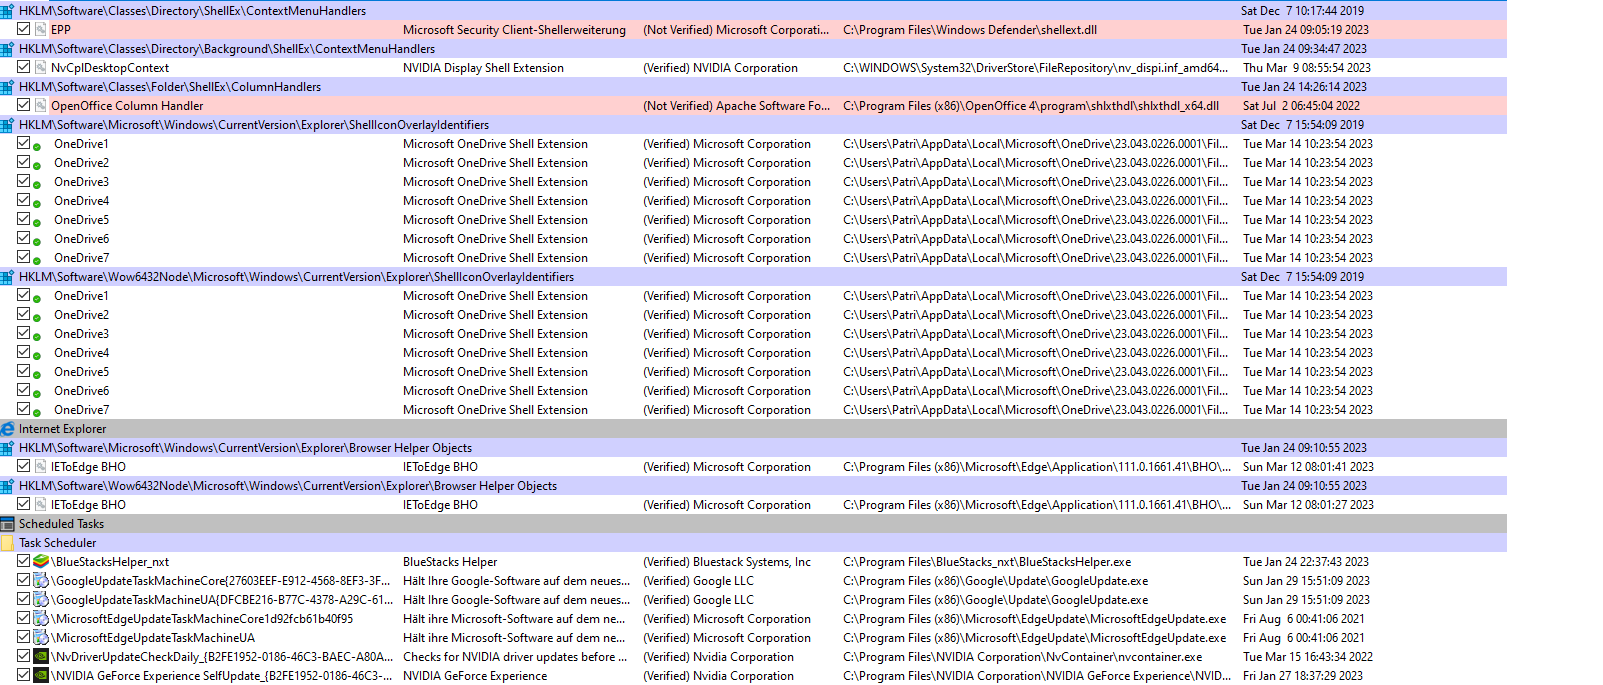Select the Scheduled Tasks category row
Image resolution: width=1603 pixels, height=685 pixels.
[x=753, y=524]
